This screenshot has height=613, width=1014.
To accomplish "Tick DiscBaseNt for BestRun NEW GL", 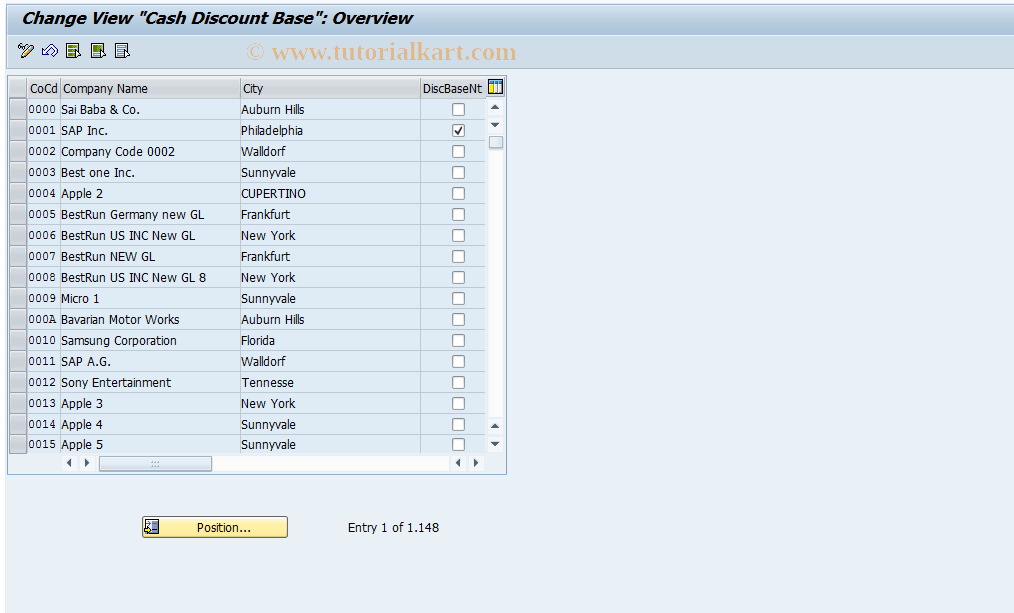I will (458, 257).
